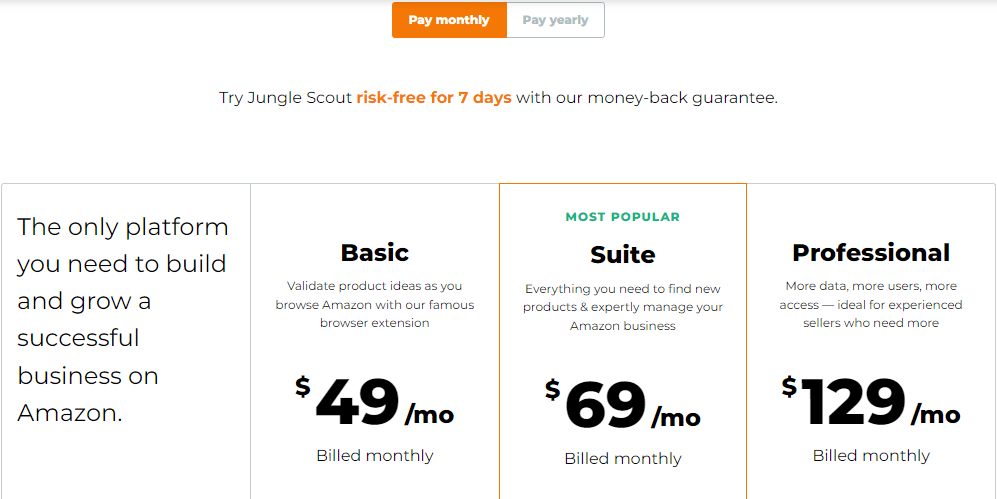Click the Suite plan heading

point(622,255)
